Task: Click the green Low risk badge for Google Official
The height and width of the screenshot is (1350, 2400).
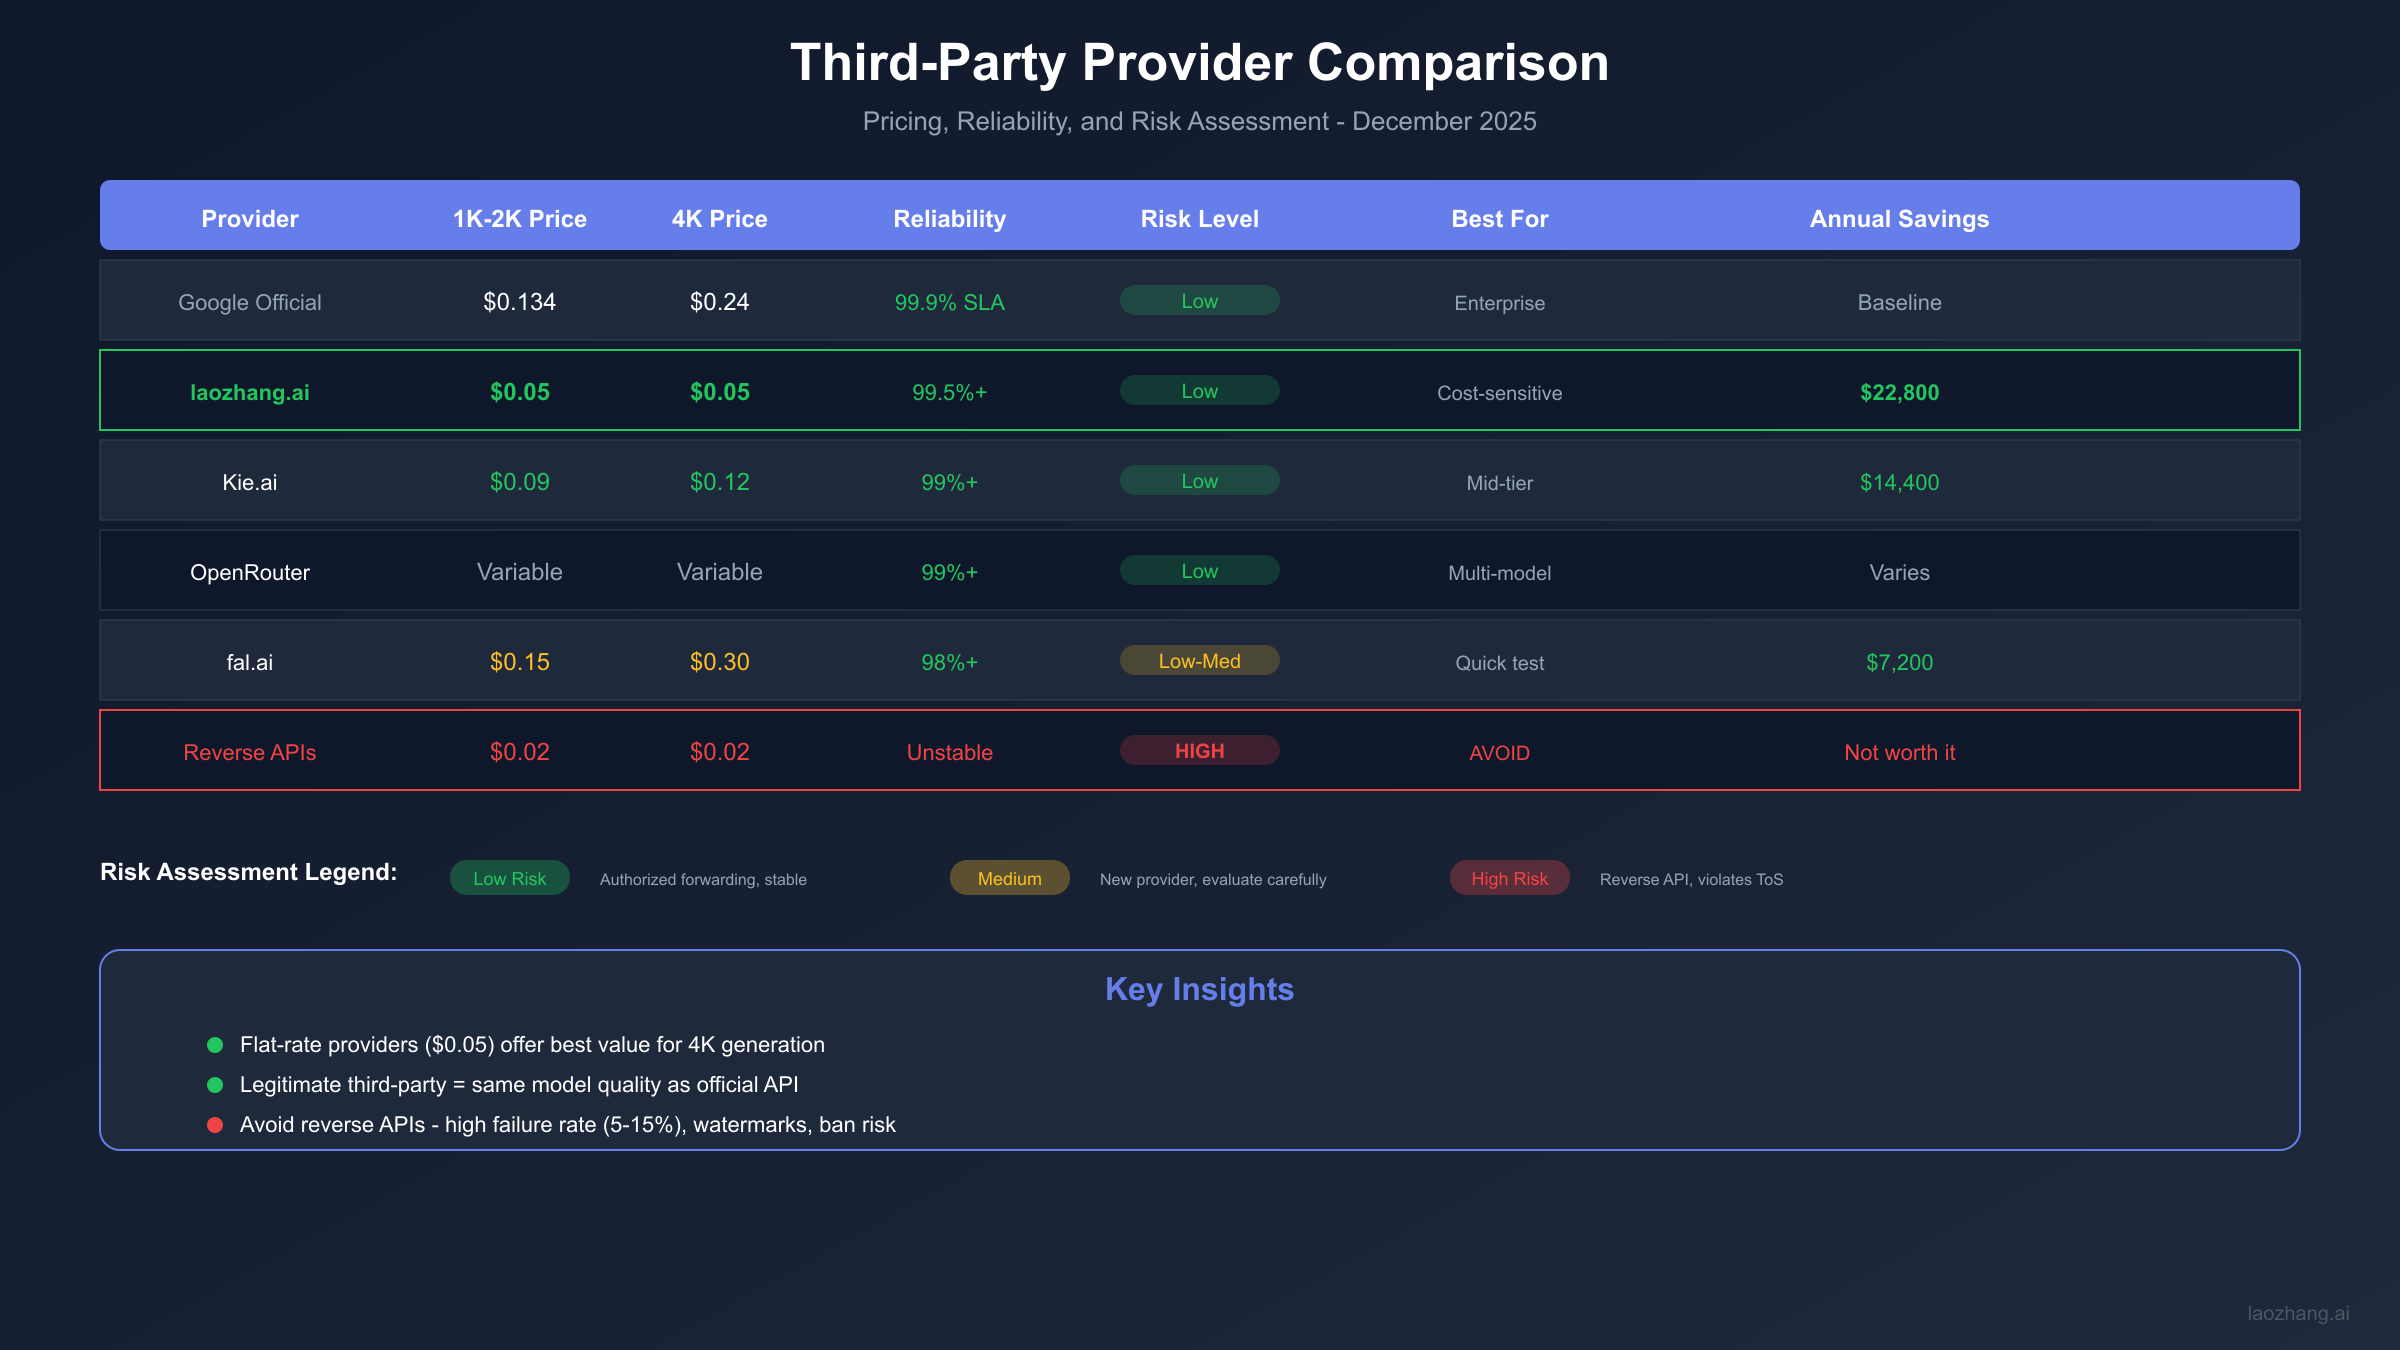Action: [x=1199, y=300]
